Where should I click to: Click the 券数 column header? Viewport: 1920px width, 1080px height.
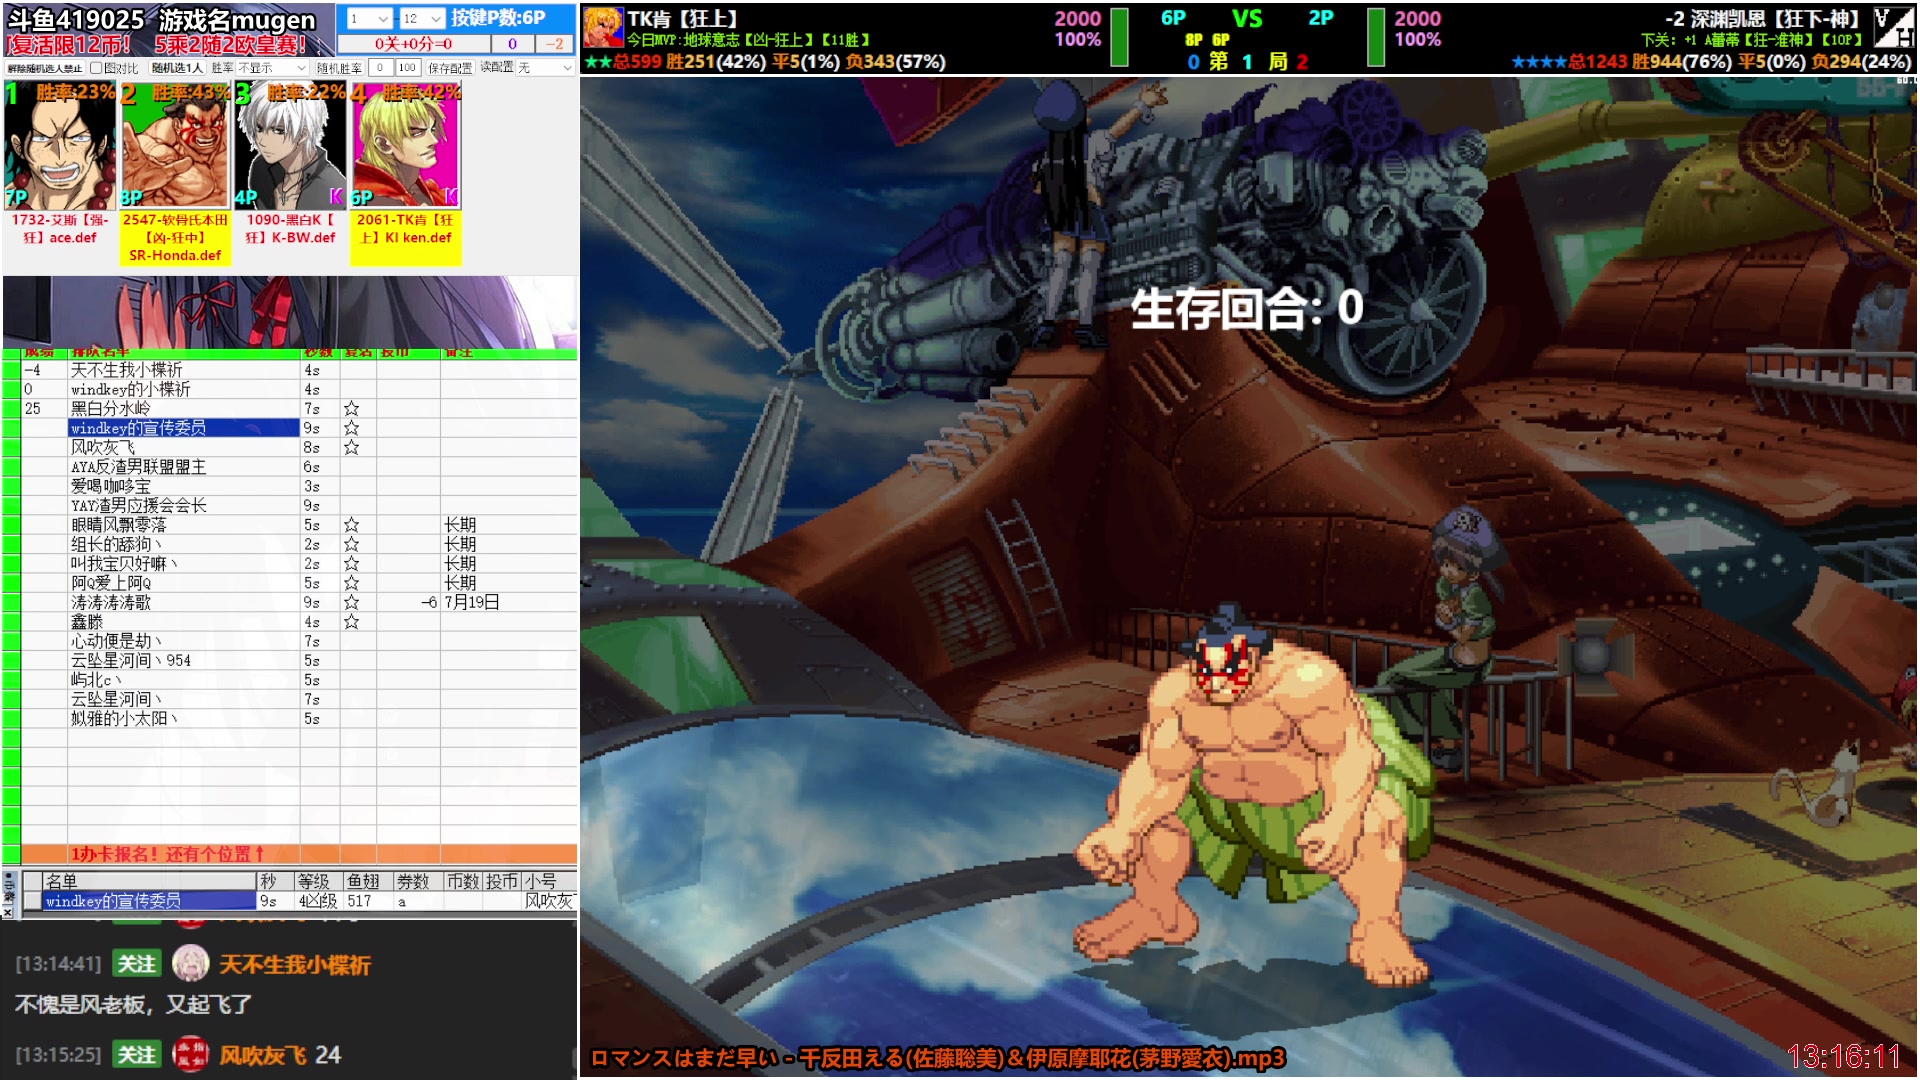click(x=418, y=881)
